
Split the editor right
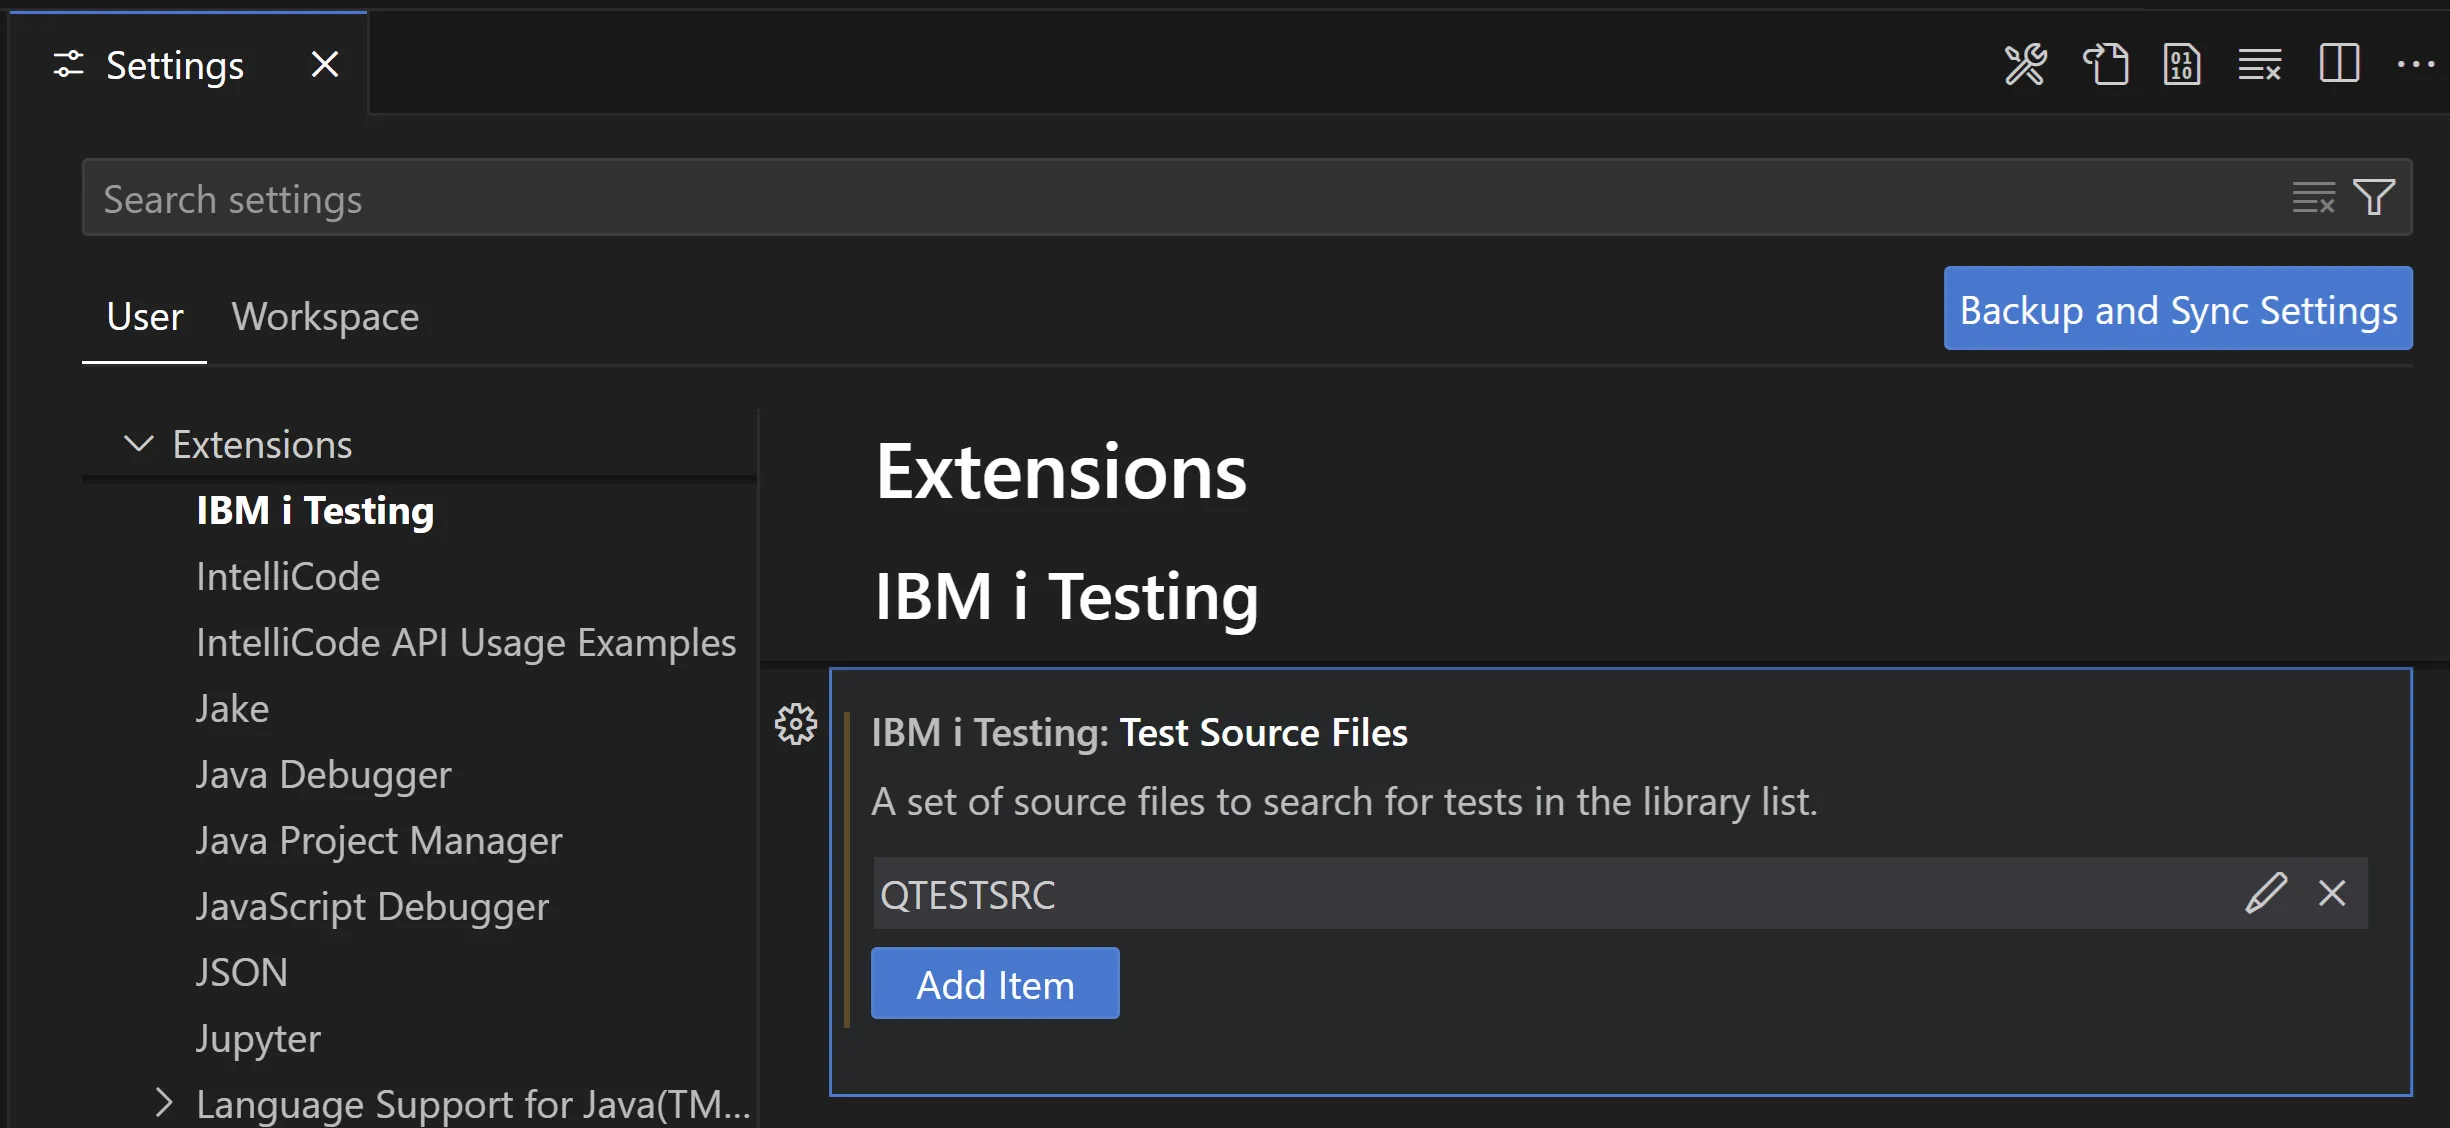(2339, 64)
